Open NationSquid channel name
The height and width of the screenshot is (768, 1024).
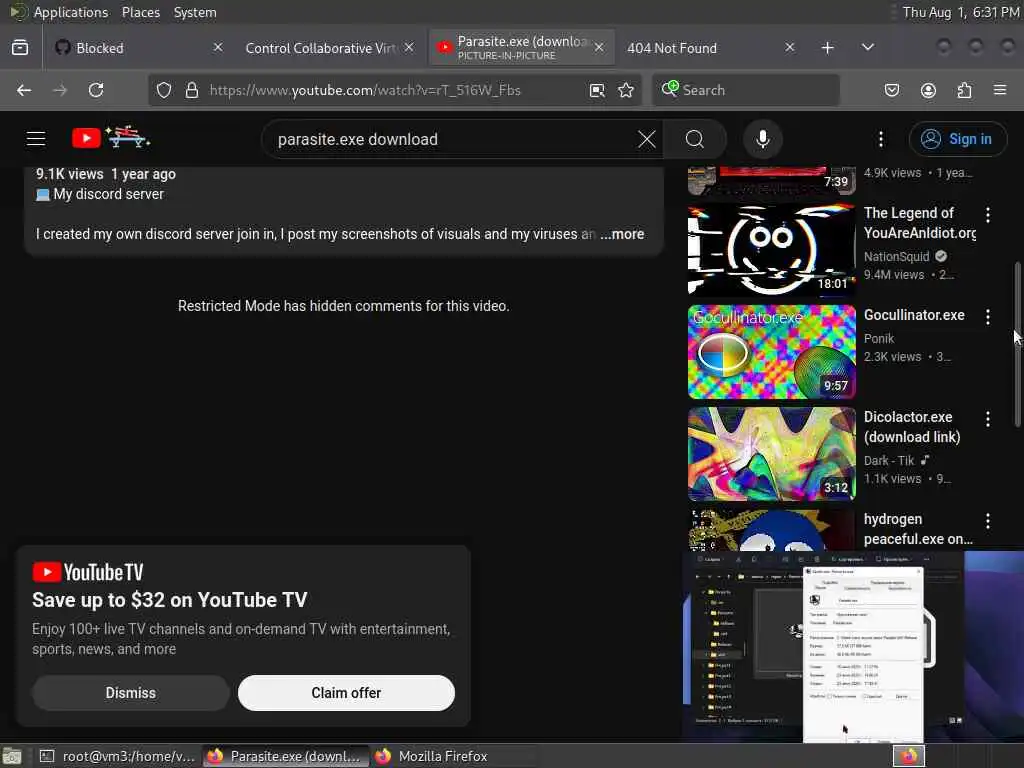point(897,257)
